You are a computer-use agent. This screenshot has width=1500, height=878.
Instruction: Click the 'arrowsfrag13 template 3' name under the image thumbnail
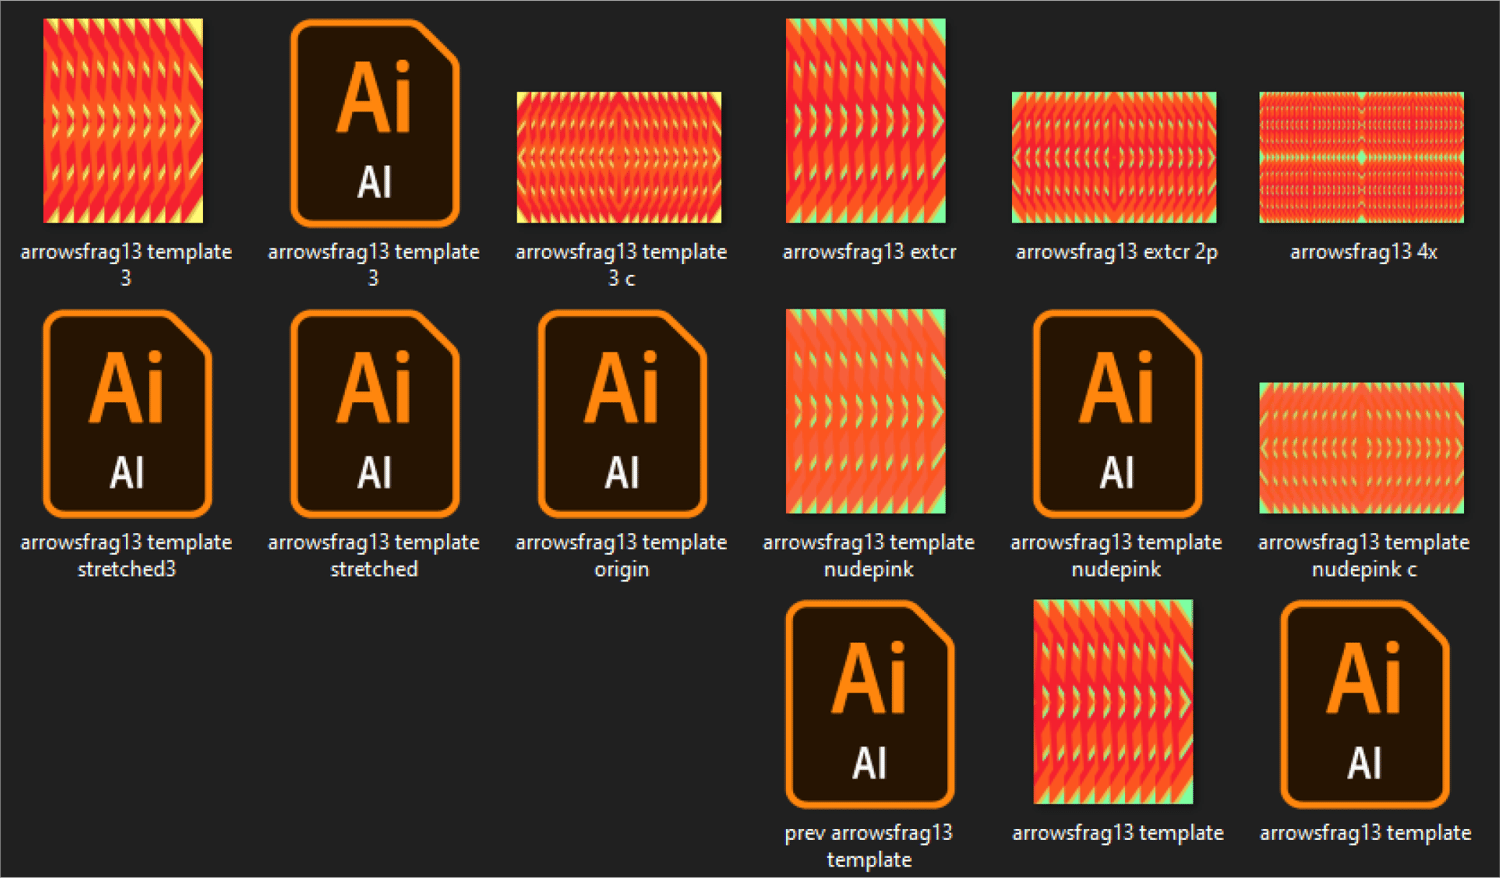(x=126, y=265)
